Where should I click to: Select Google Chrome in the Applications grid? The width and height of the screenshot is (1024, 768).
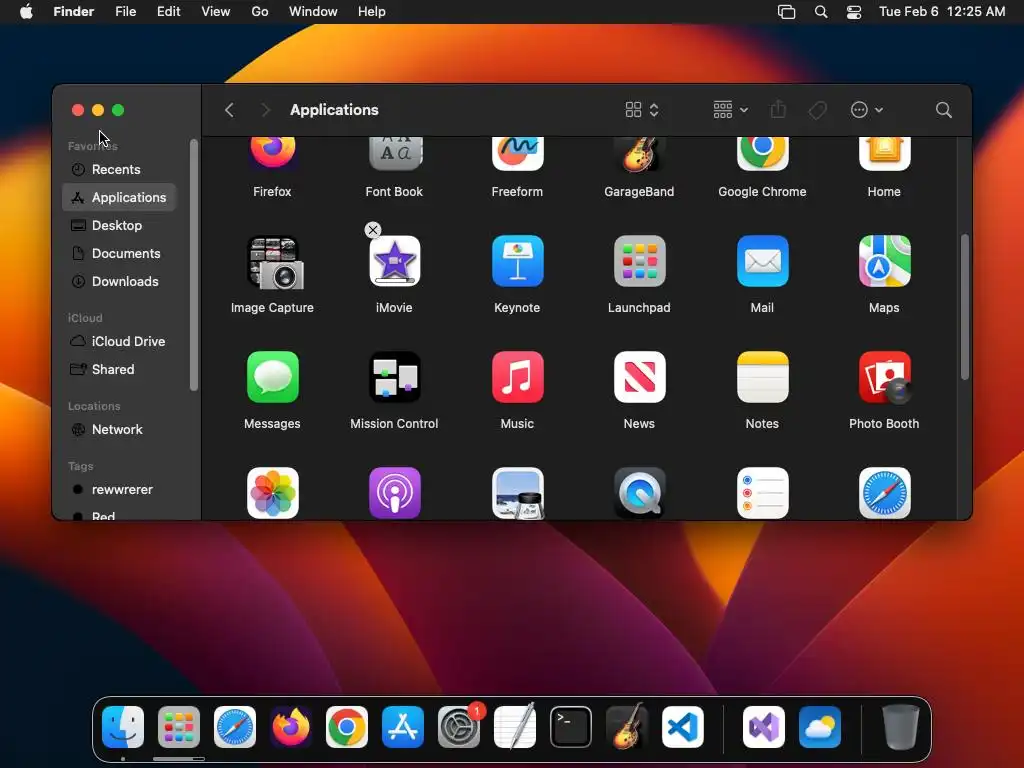762,153
